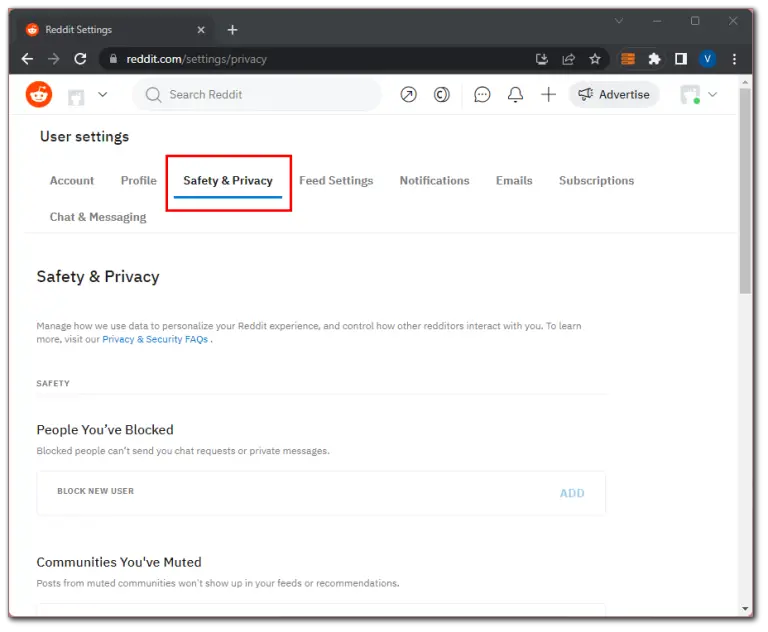Open the Privacy & Security FAQs link
The height and width of the screenshot is (632, 768).
tap(155, 340)
